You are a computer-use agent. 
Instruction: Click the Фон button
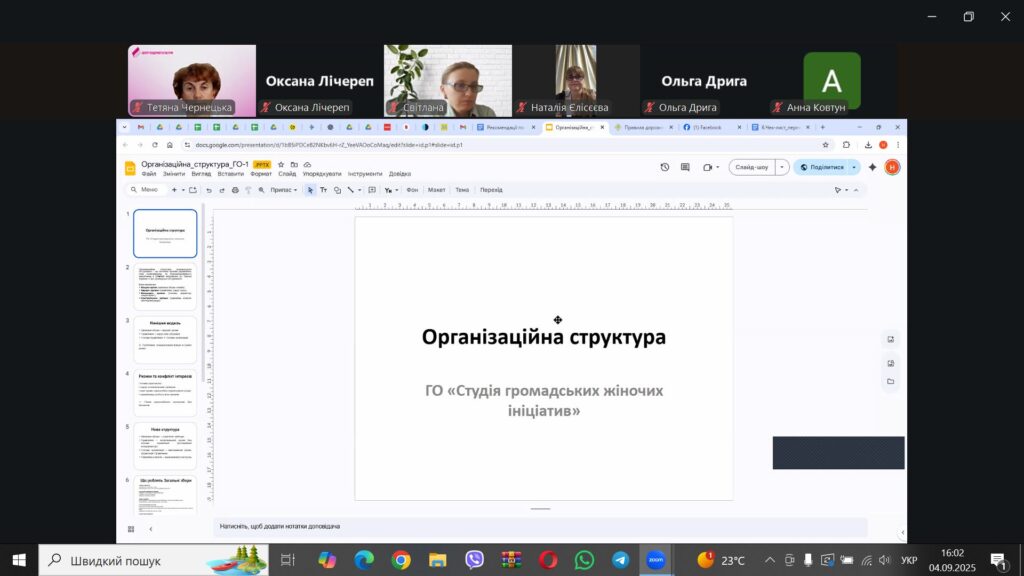coord(412,190)
